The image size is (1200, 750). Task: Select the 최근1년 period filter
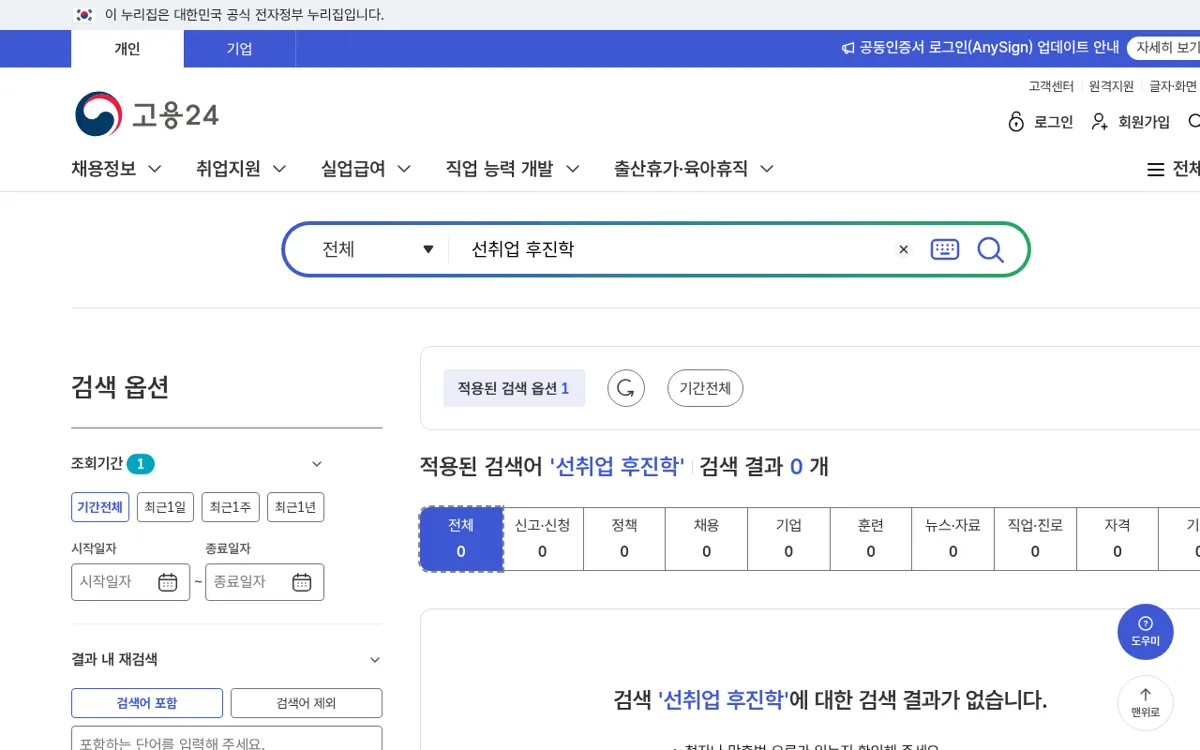295,507
